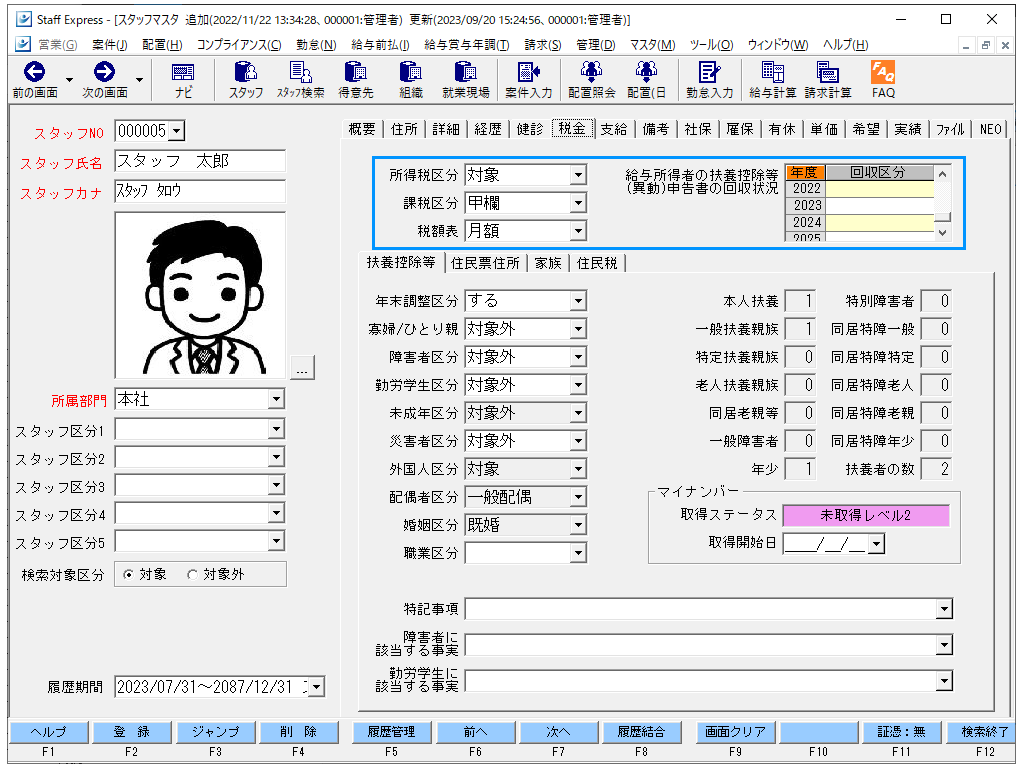
Task: Open the 所属部門 dropdown showing 本社
Action: tap(276, 399)
